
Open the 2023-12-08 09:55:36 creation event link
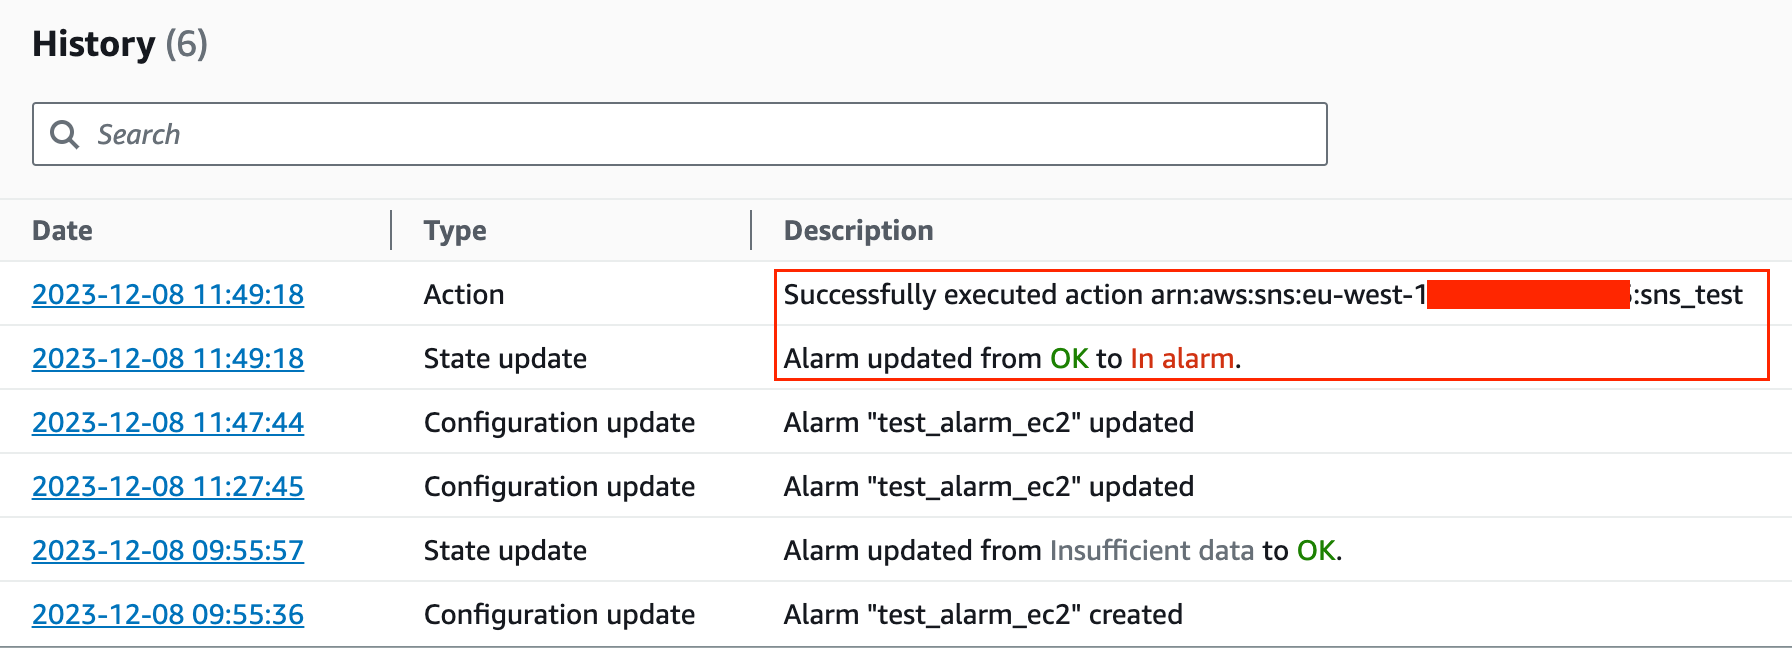coord(167,614)
